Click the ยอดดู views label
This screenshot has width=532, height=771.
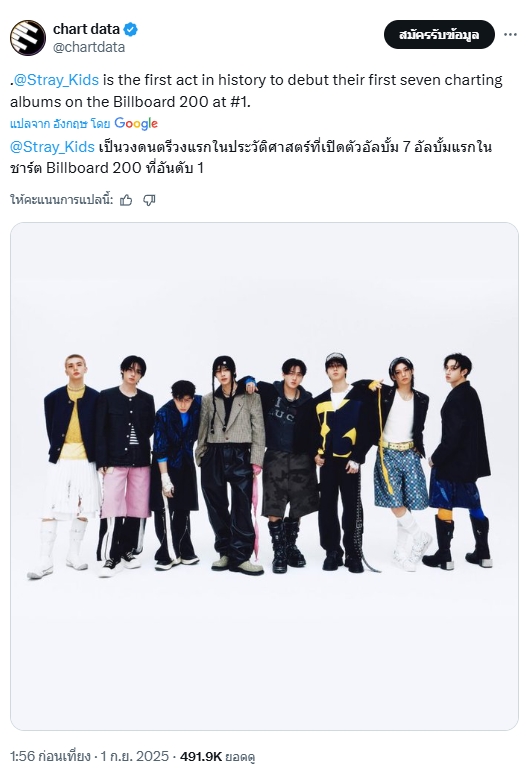pos(240,756)
